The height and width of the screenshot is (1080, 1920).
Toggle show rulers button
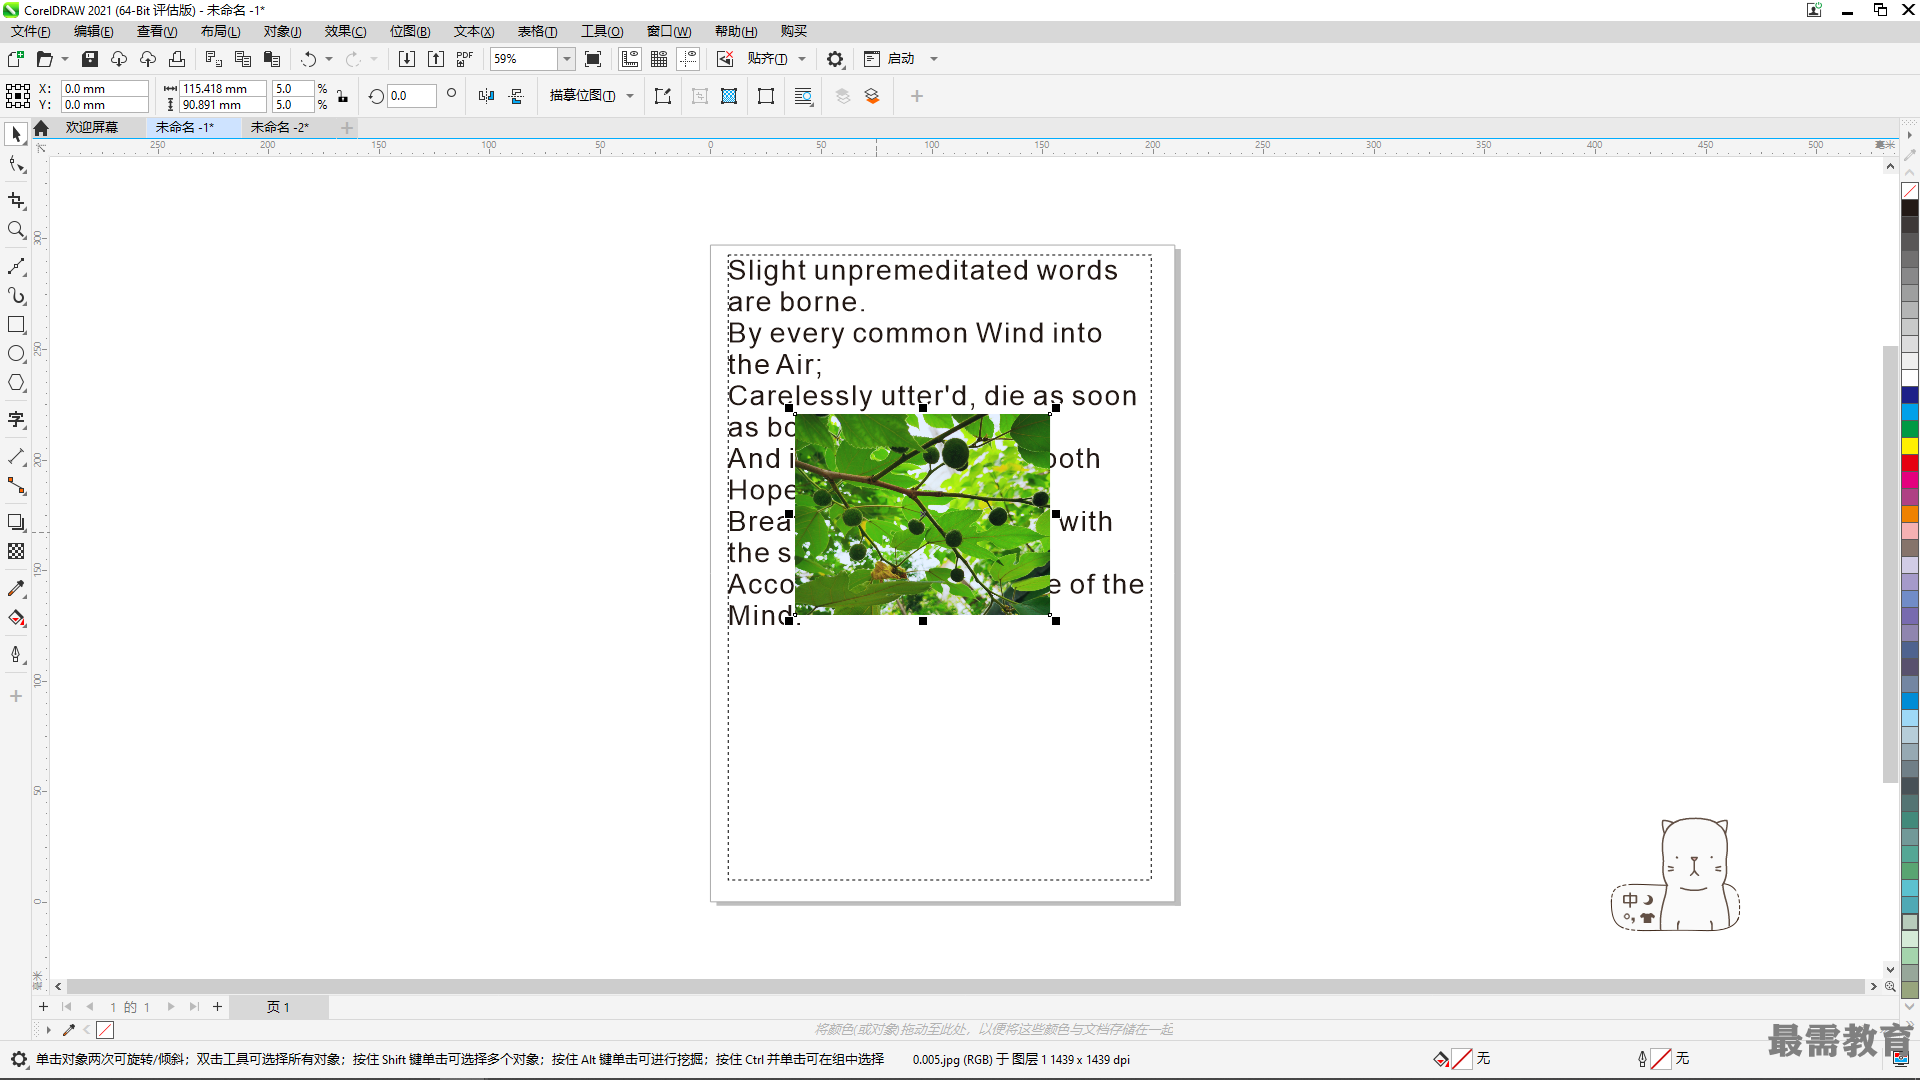tap(630, 59)
